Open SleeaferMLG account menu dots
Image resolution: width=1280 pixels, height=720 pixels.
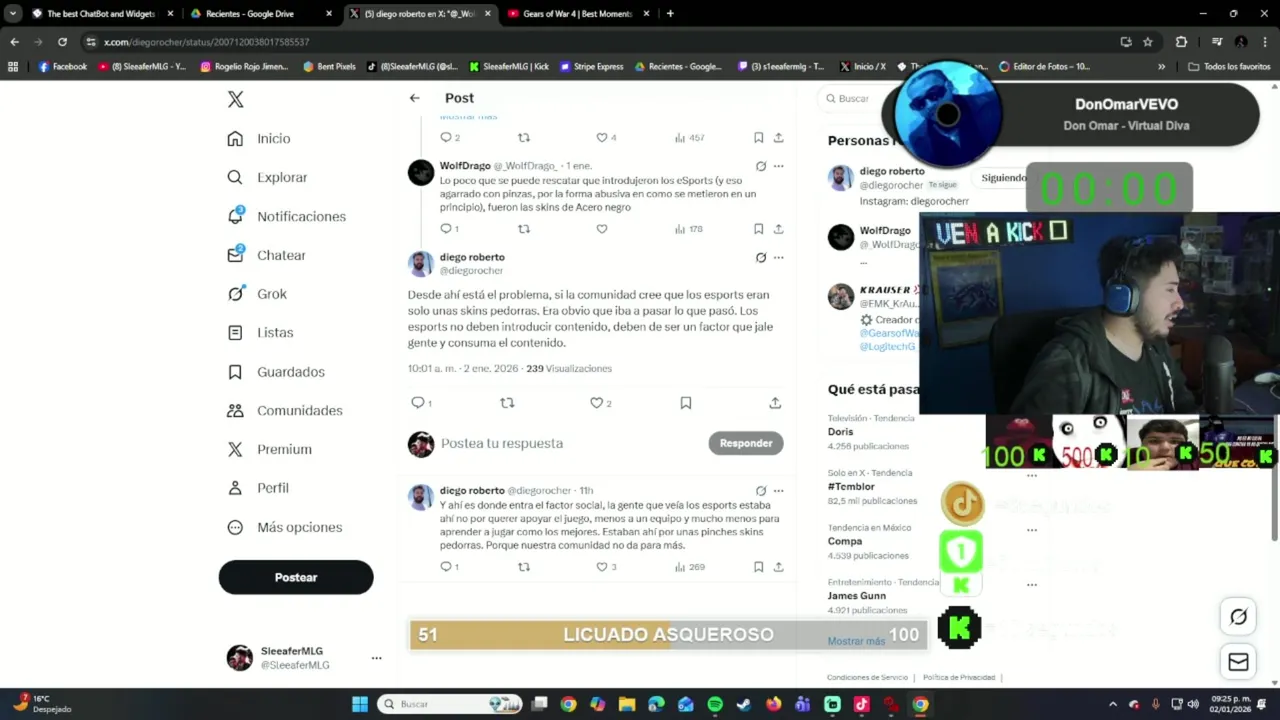(x=376, y=658)
